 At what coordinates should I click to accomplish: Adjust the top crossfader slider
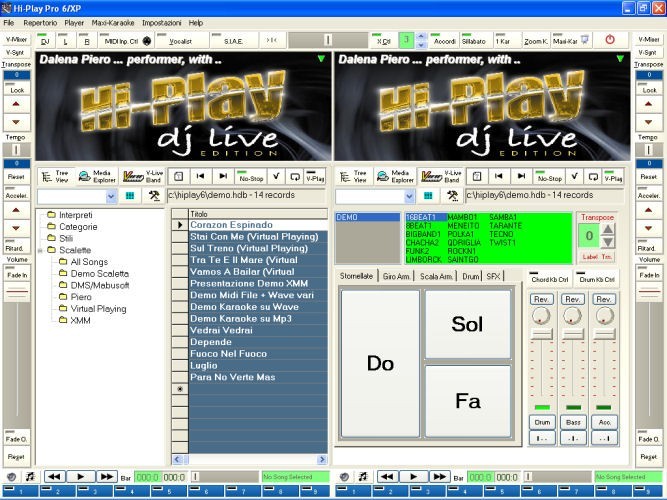pos(328,40)
